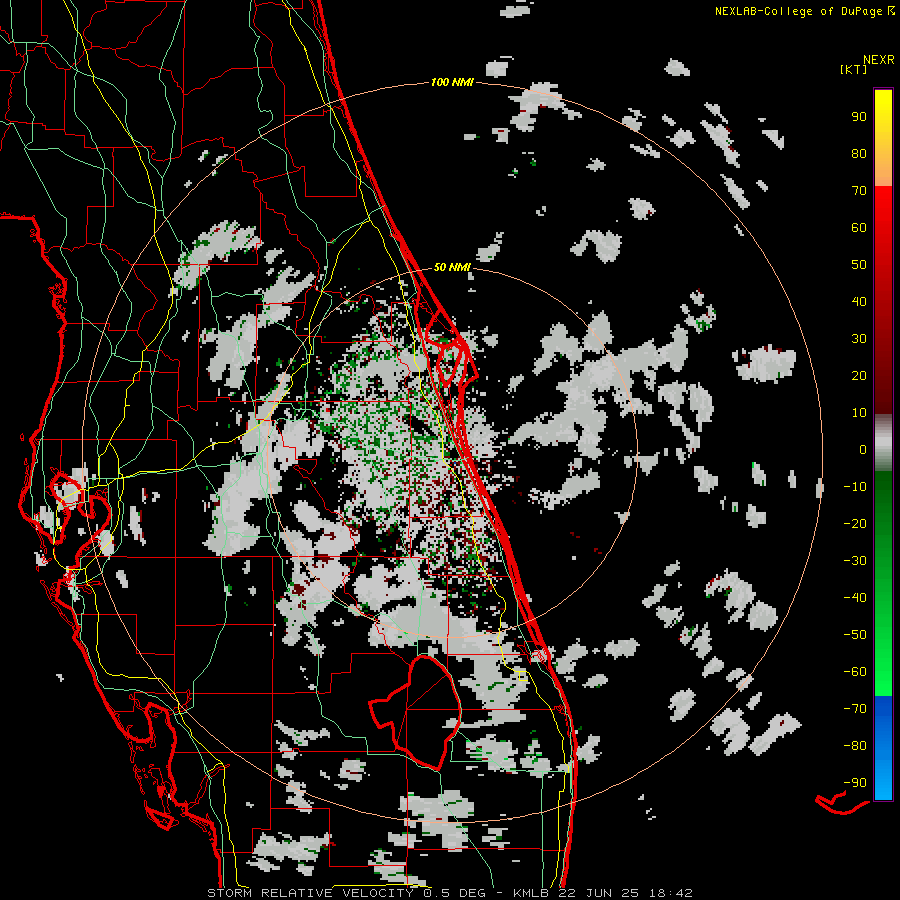
Task: Click the 60 value on velocity scale
Action: click(859, 227)
